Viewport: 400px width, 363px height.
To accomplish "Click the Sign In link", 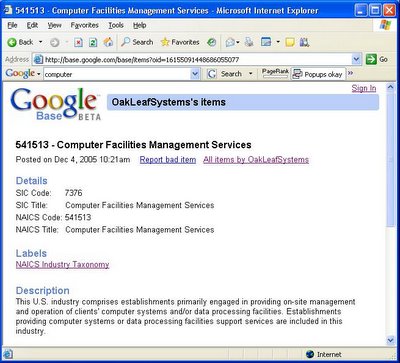I will 364,88.
